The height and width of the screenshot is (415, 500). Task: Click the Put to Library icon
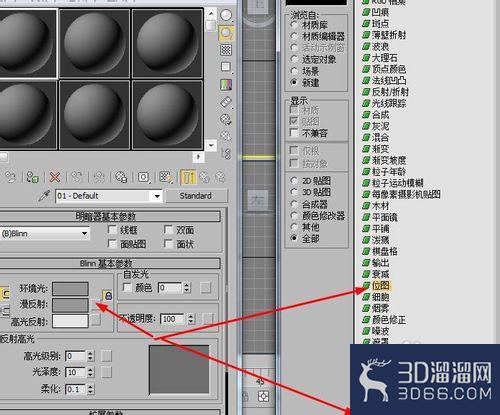click(121, 177)
